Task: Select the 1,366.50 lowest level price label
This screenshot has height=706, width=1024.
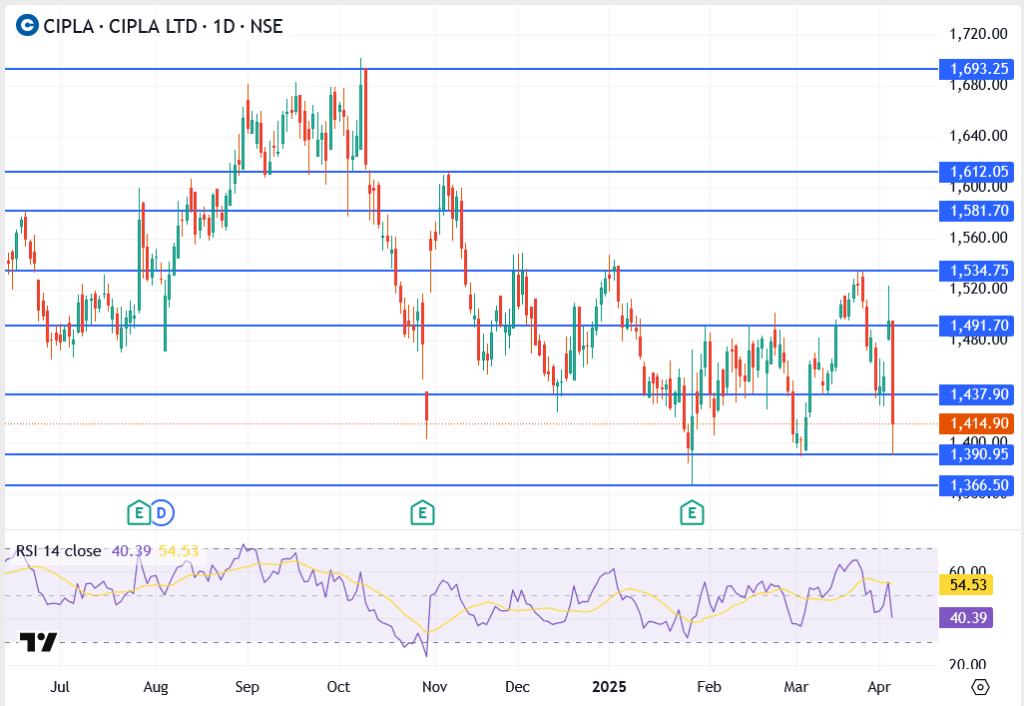Action: click(977, 485)
